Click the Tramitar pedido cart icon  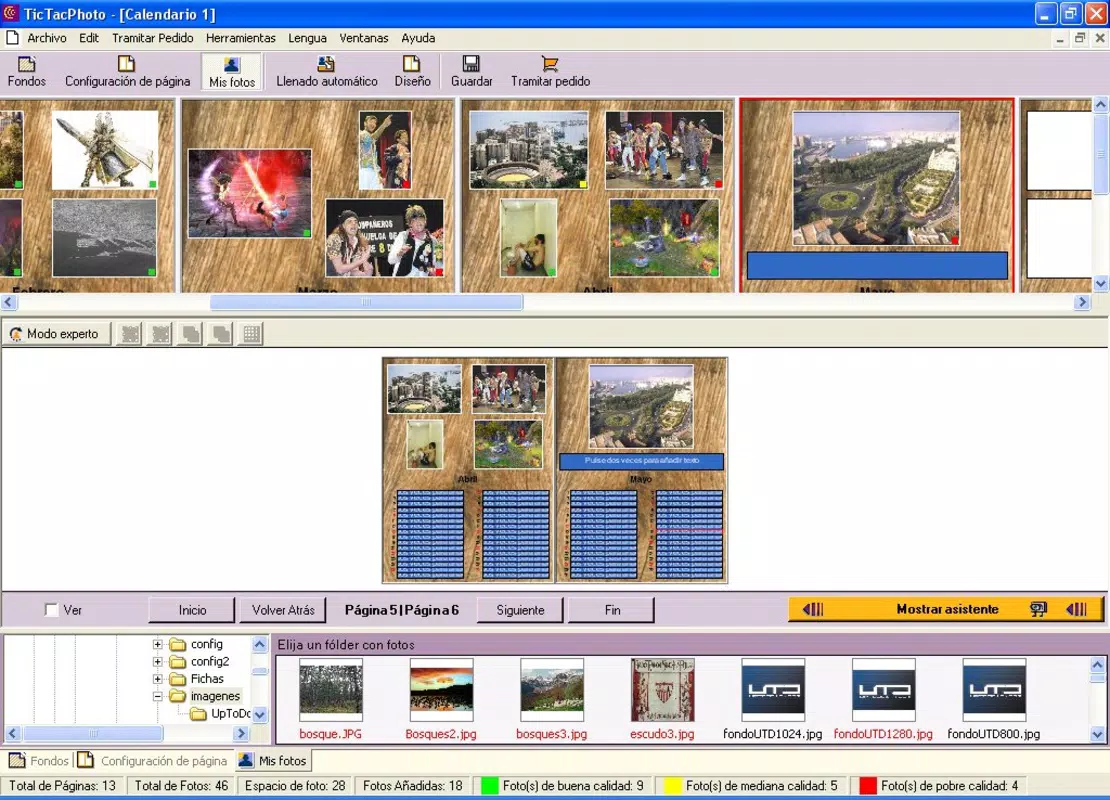click(x=549, y=64)
